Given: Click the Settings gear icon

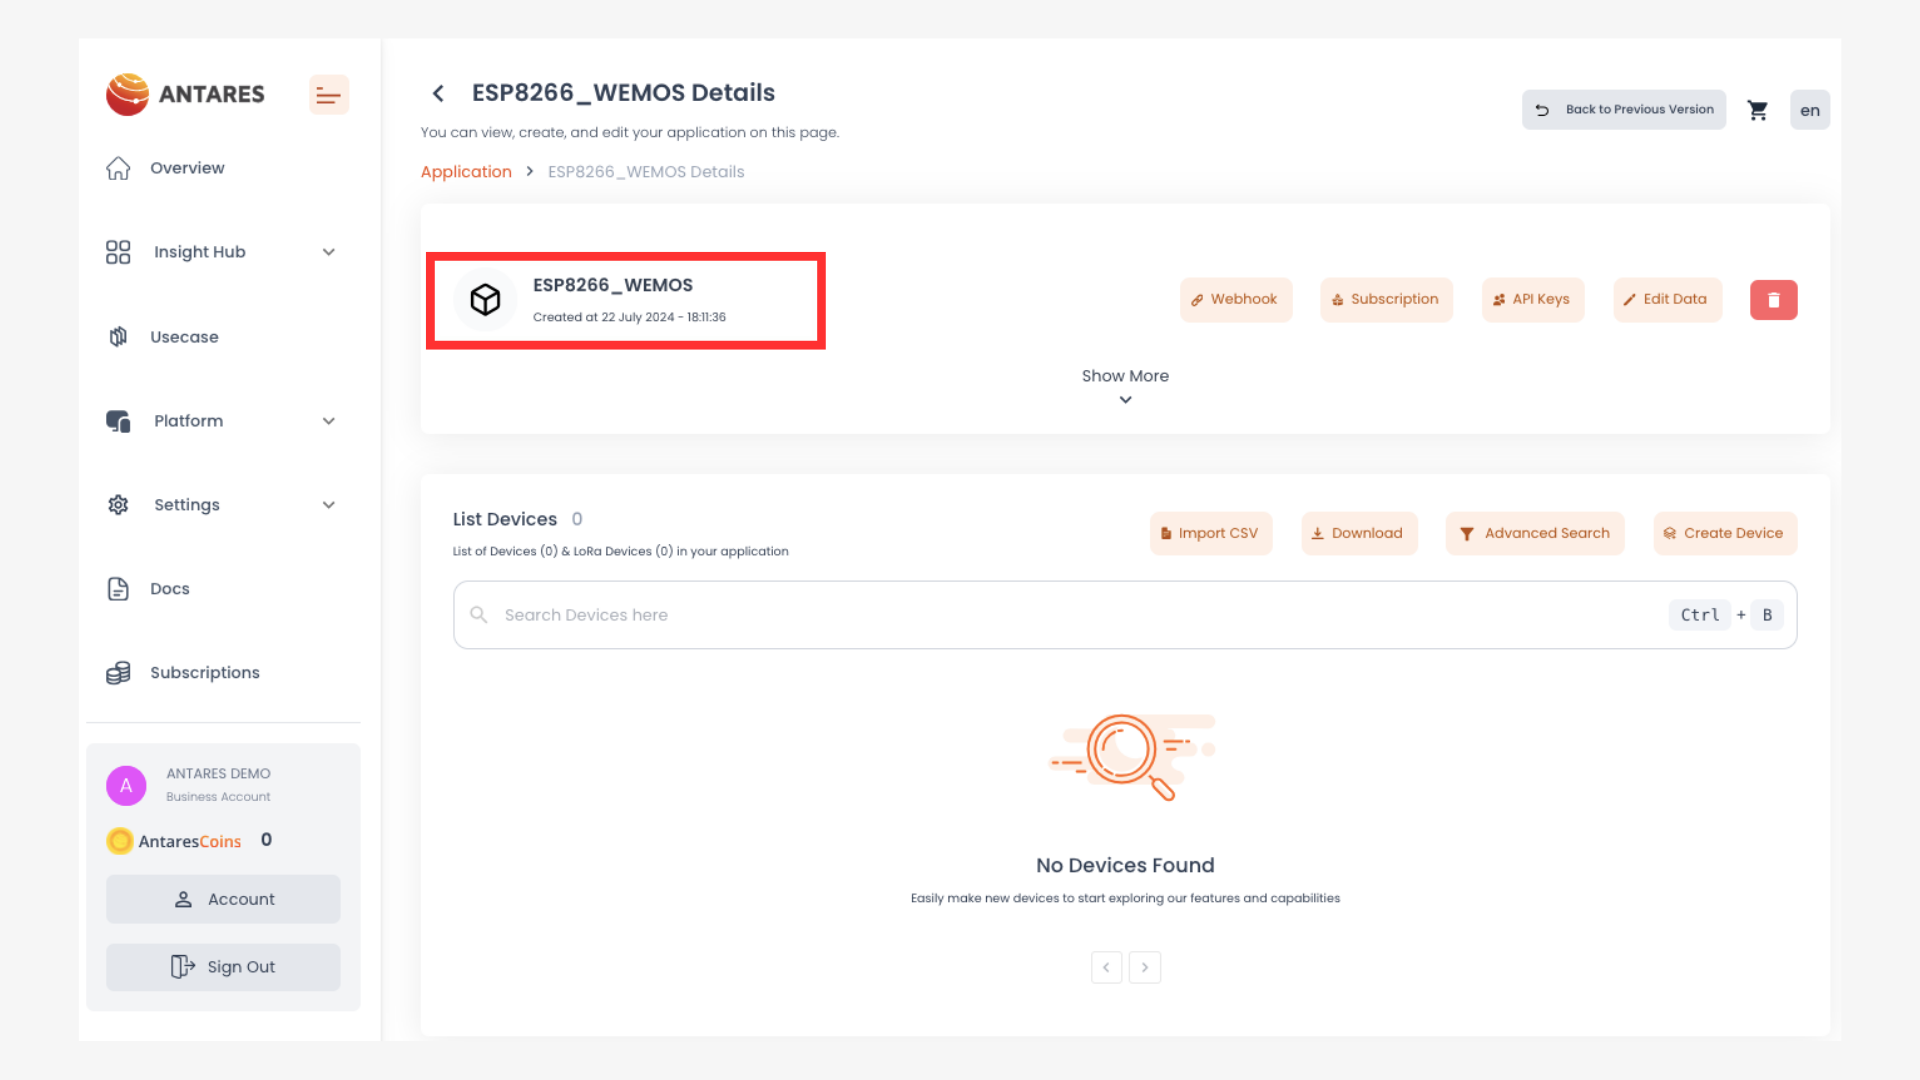Looking at the screenshot, I should coord(118,505).
